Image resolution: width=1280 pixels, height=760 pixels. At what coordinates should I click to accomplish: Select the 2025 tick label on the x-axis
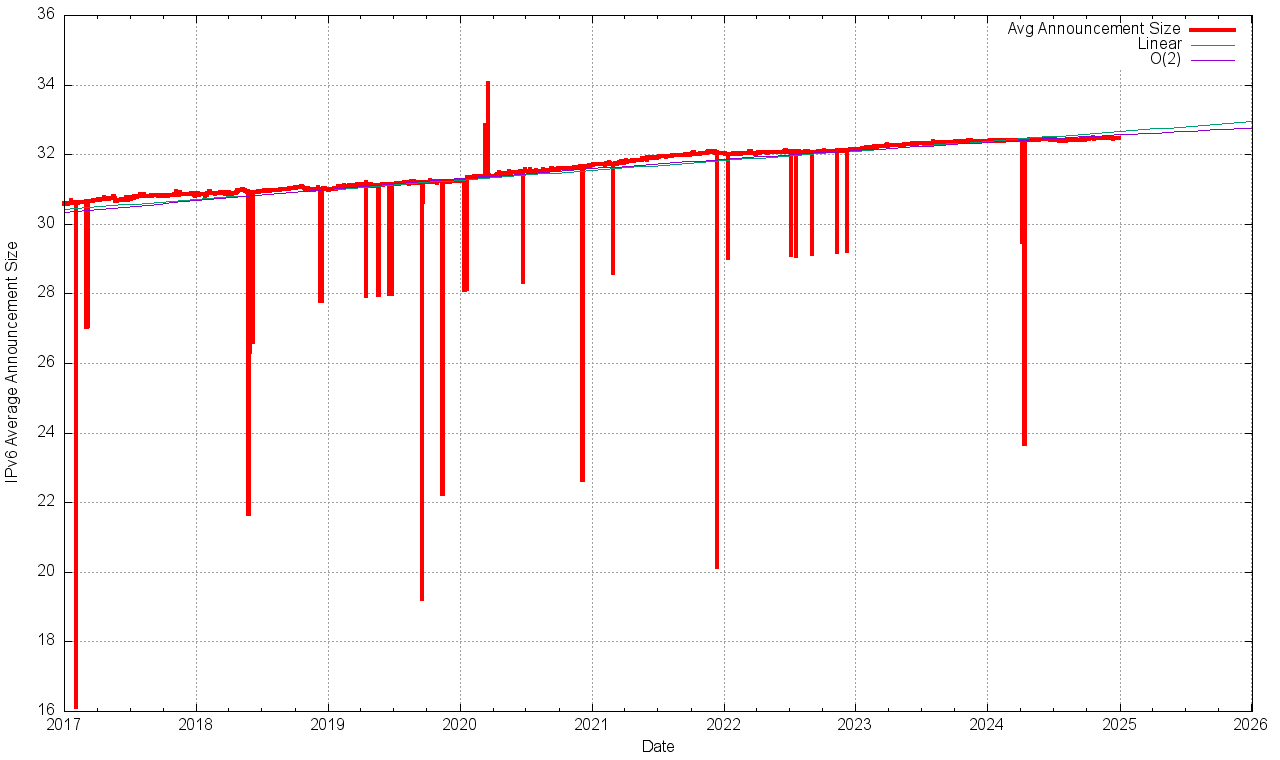coord(1120,725)
